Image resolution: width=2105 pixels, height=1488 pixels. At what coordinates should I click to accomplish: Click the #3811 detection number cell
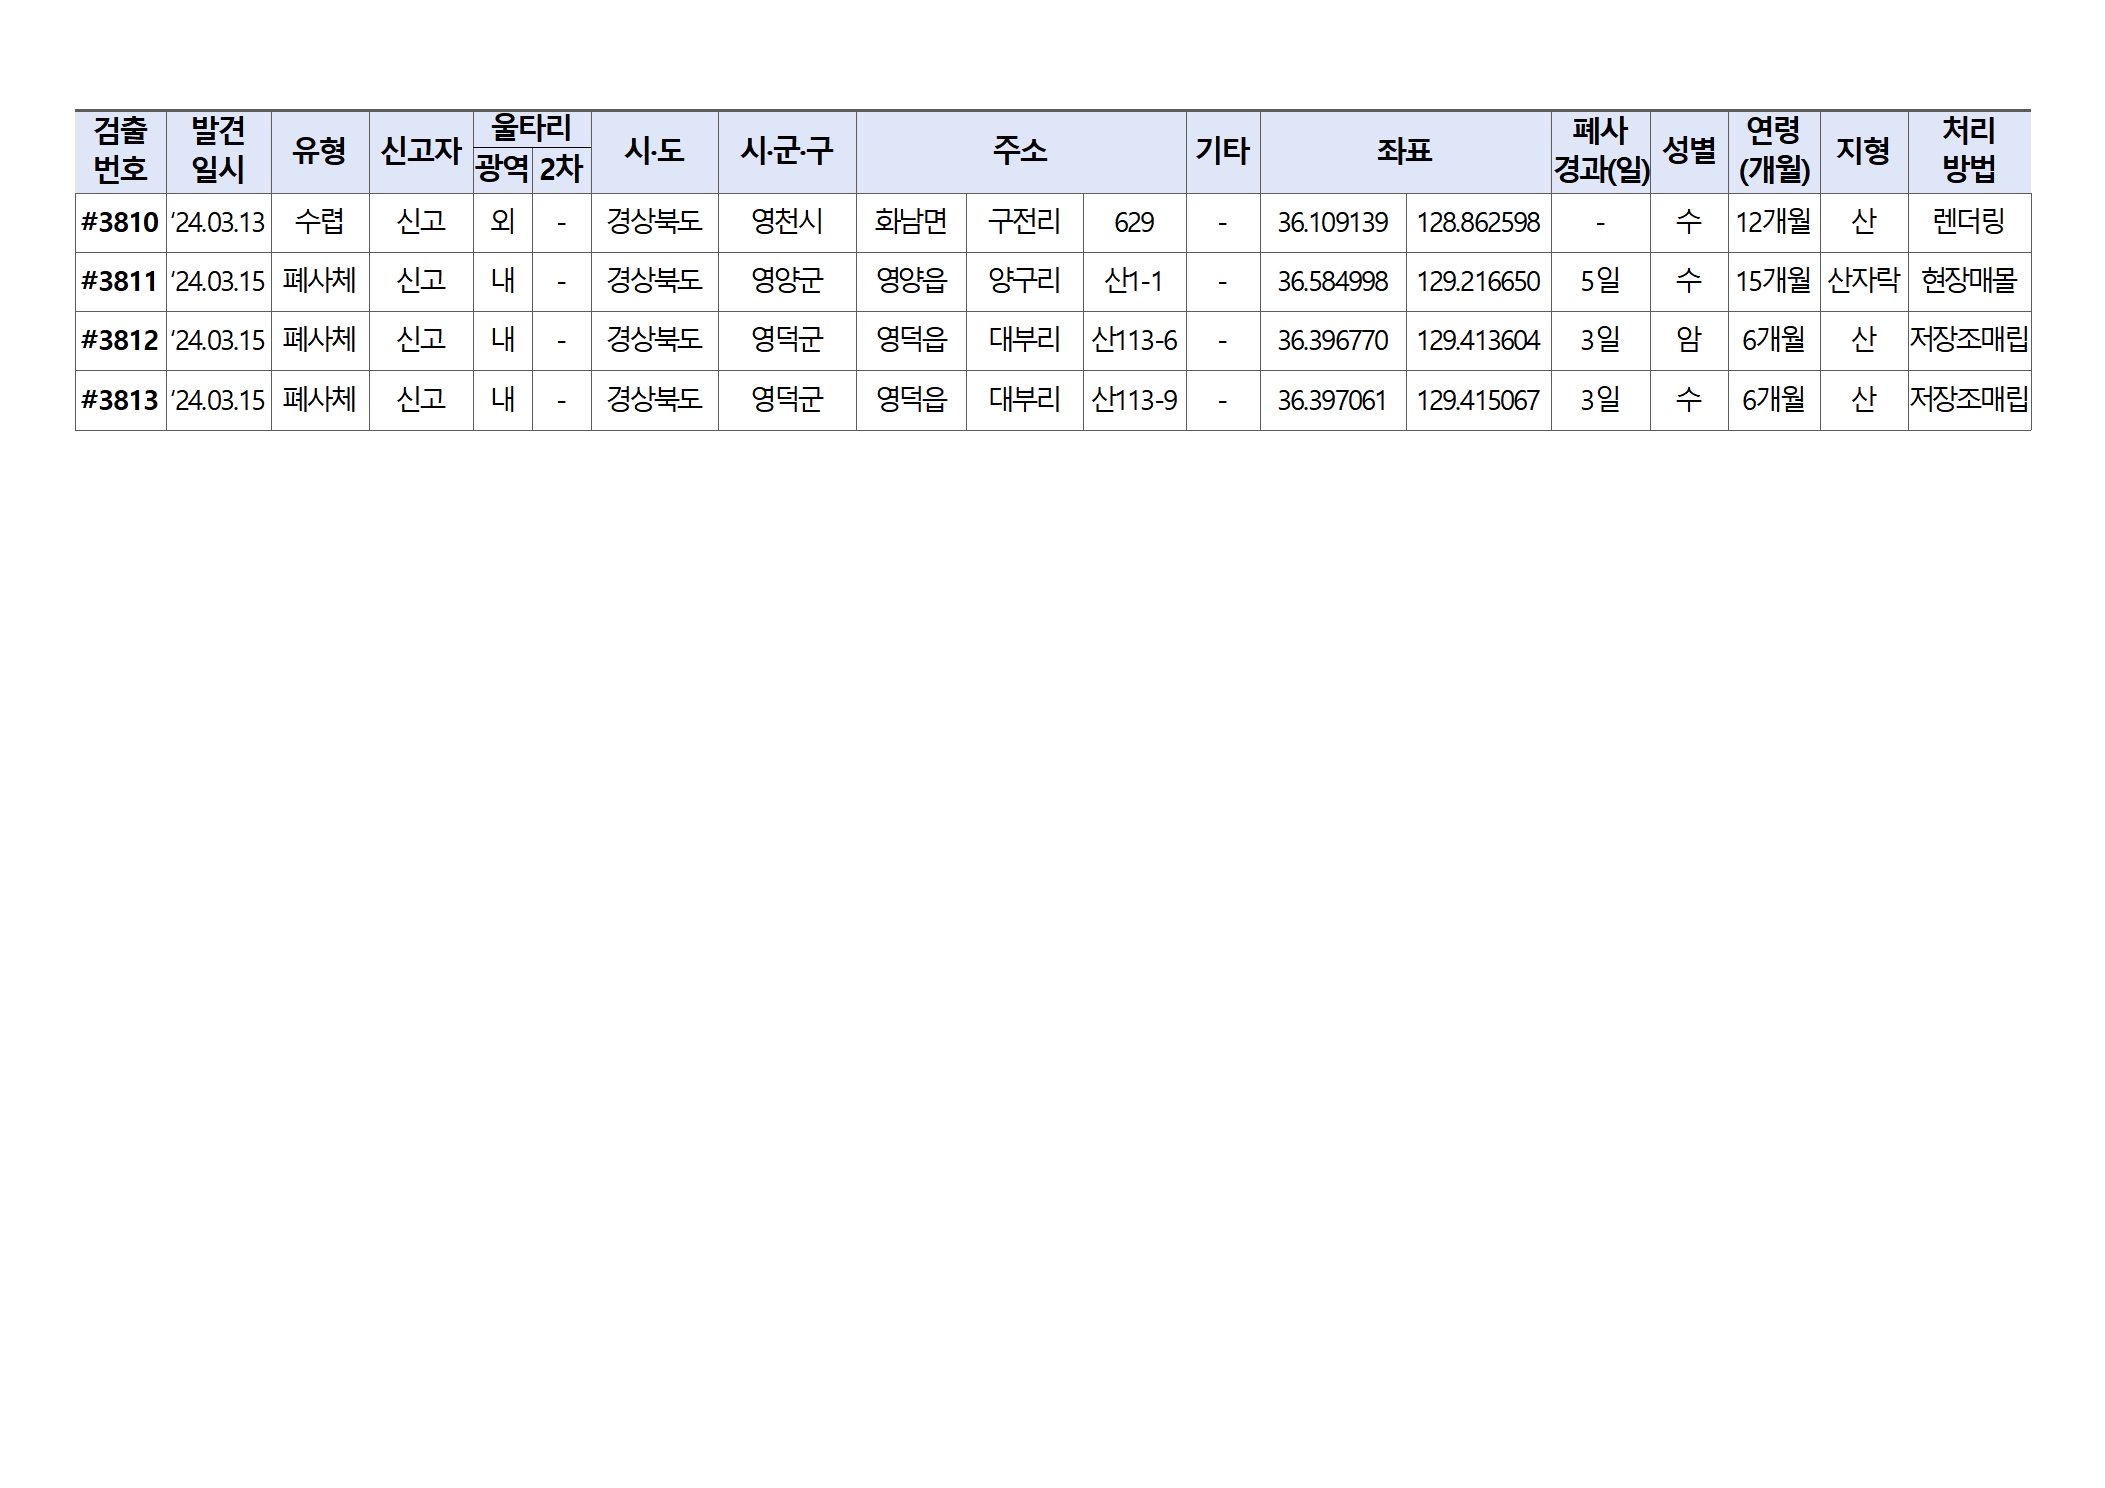(120, 281)
